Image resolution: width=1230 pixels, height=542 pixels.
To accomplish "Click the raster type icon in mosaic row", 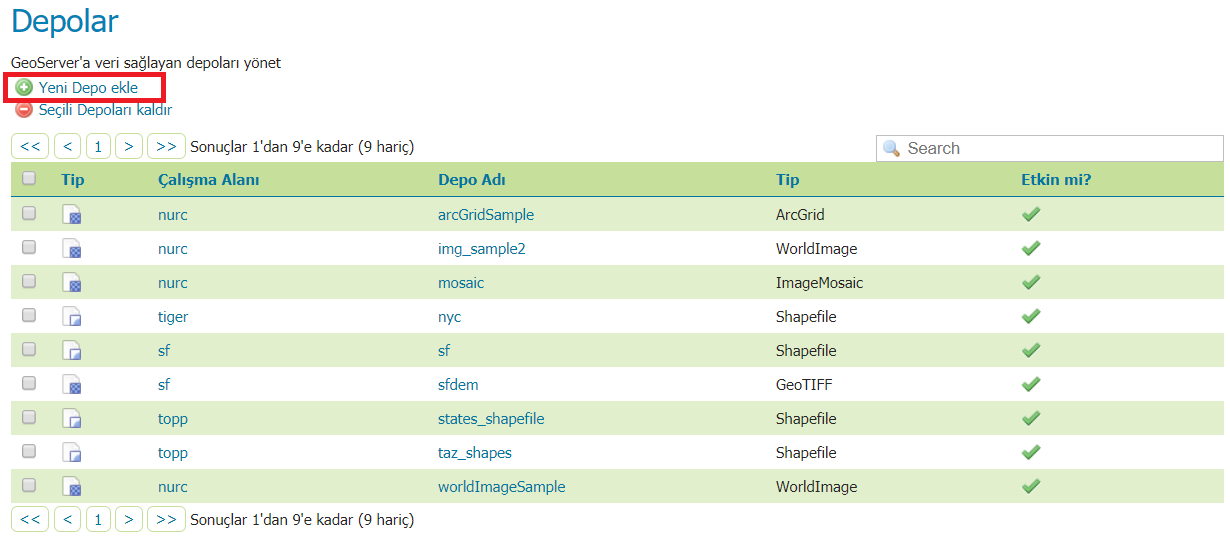I will tap(72, 283).
